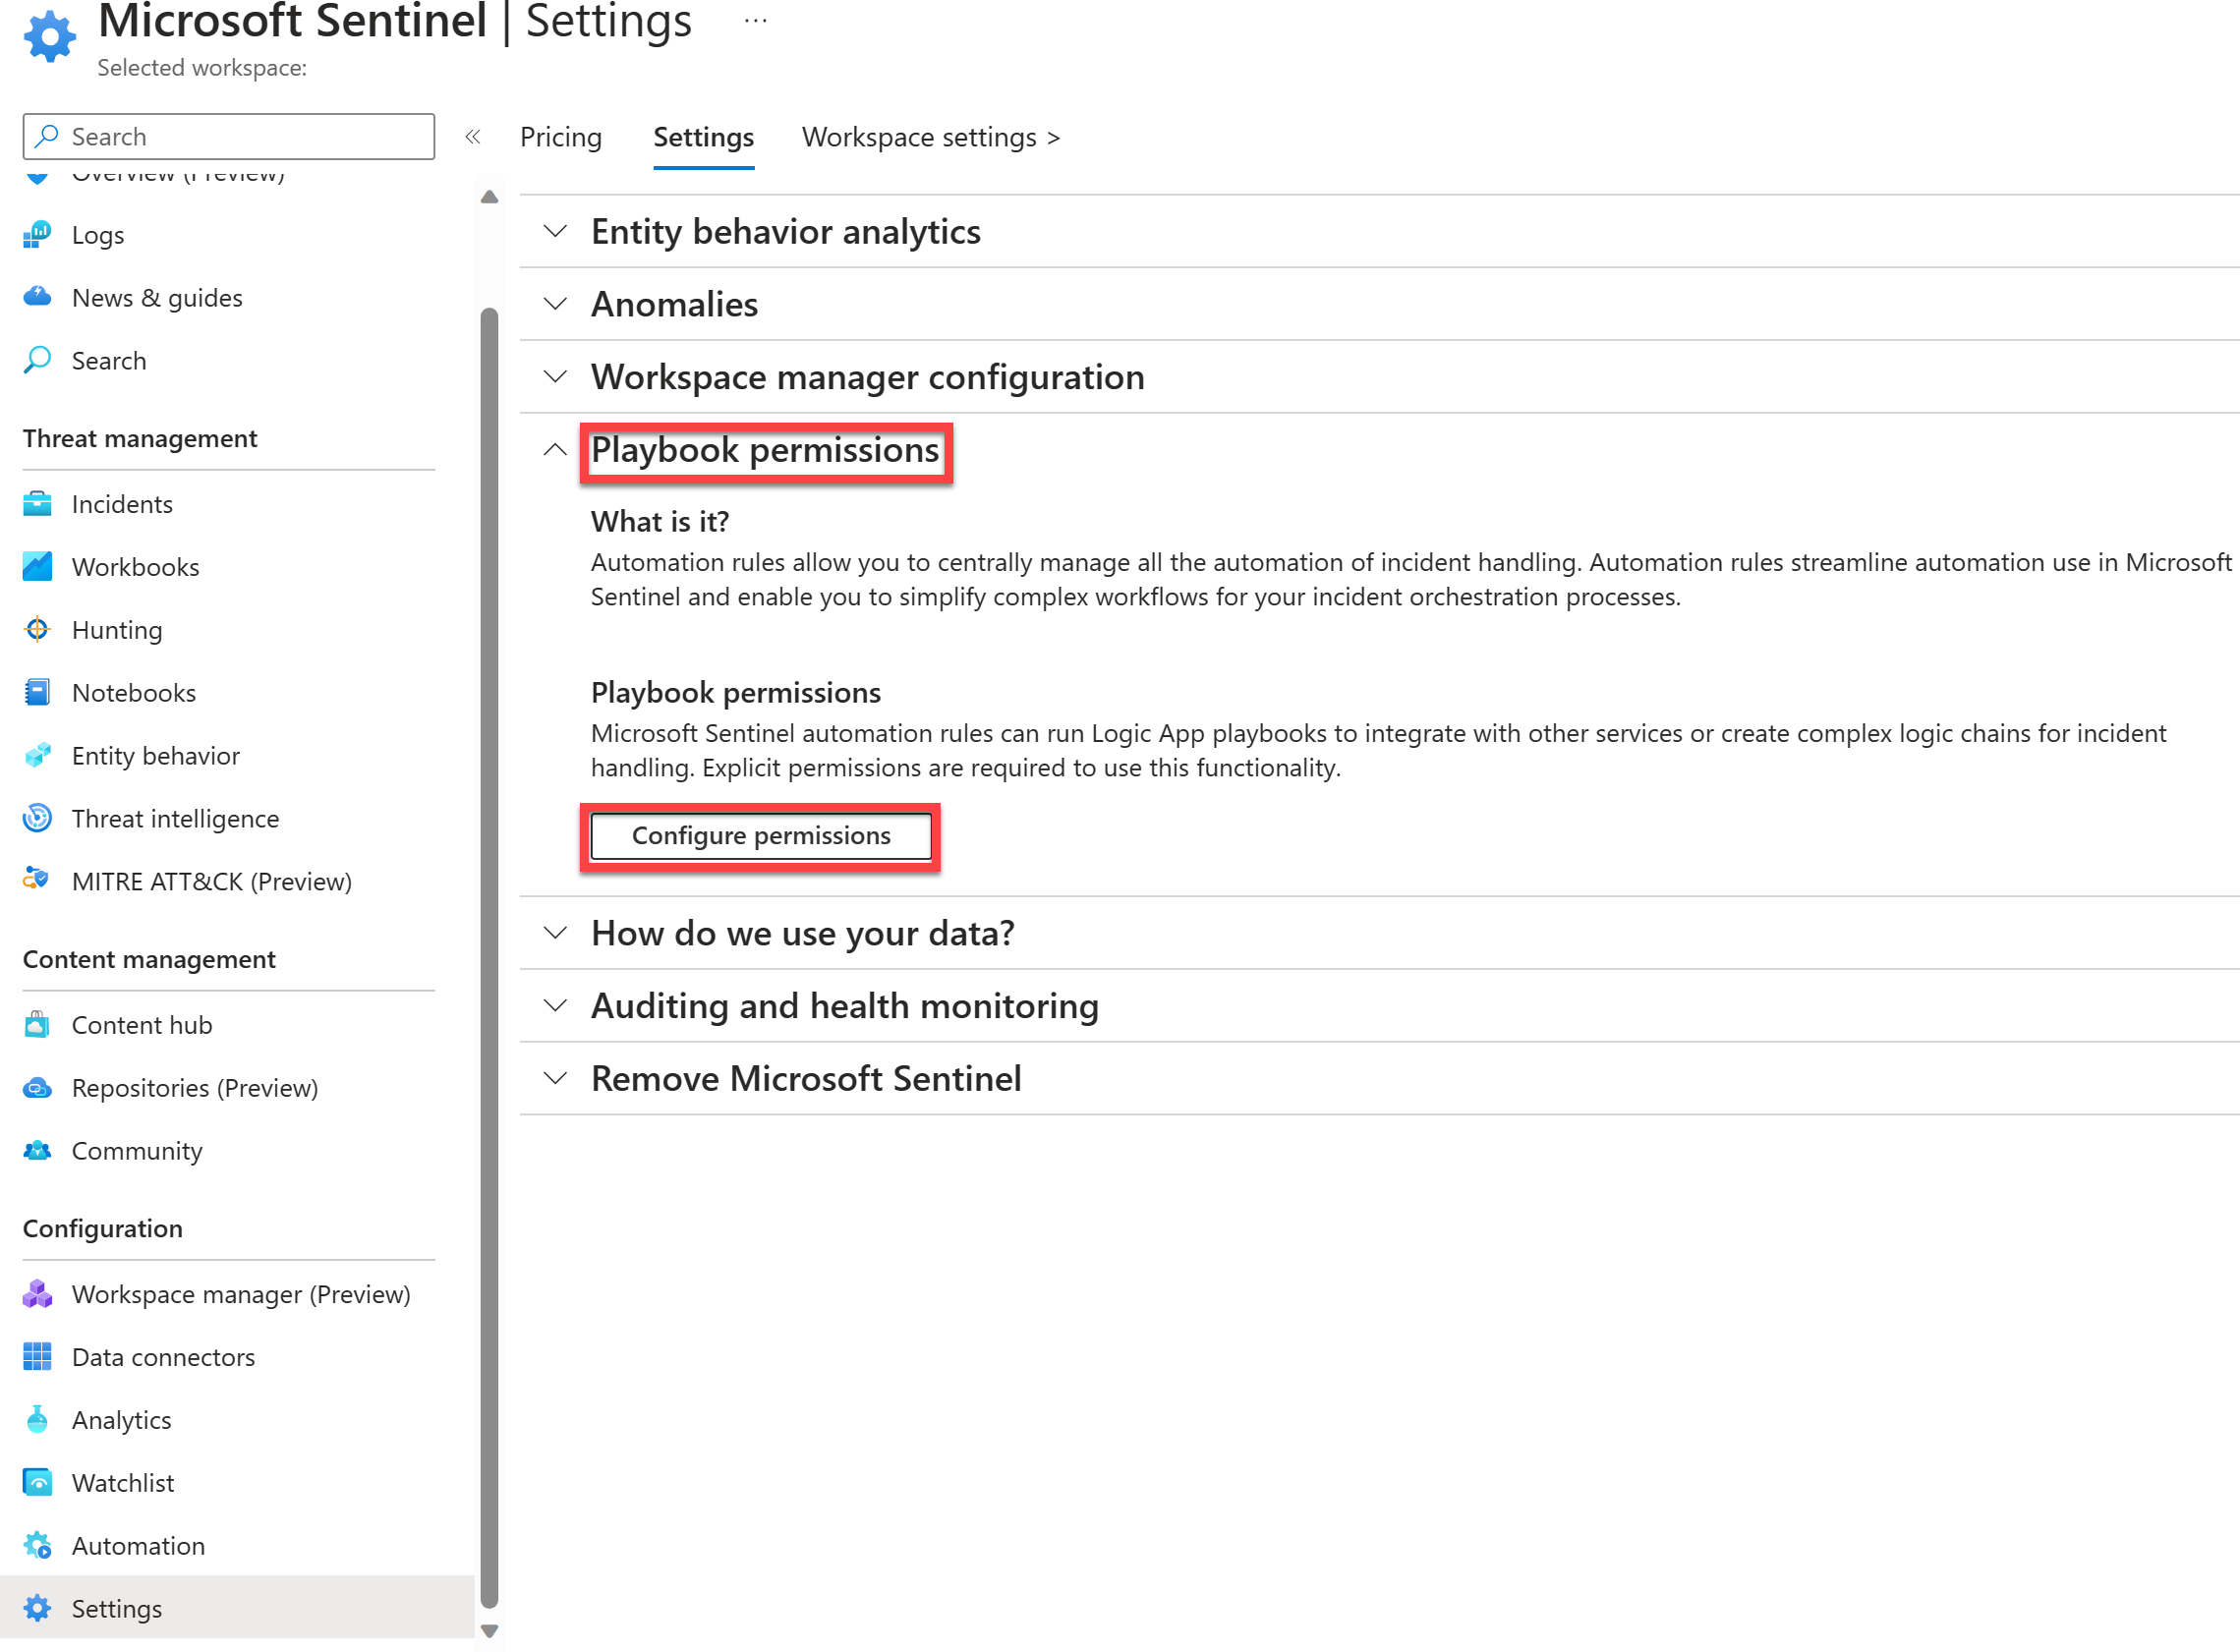The height and width of the screenshot is (1652, 2240).
Task: Click the Watchlist icon in sidebar
Action: tap(36, 1482)
